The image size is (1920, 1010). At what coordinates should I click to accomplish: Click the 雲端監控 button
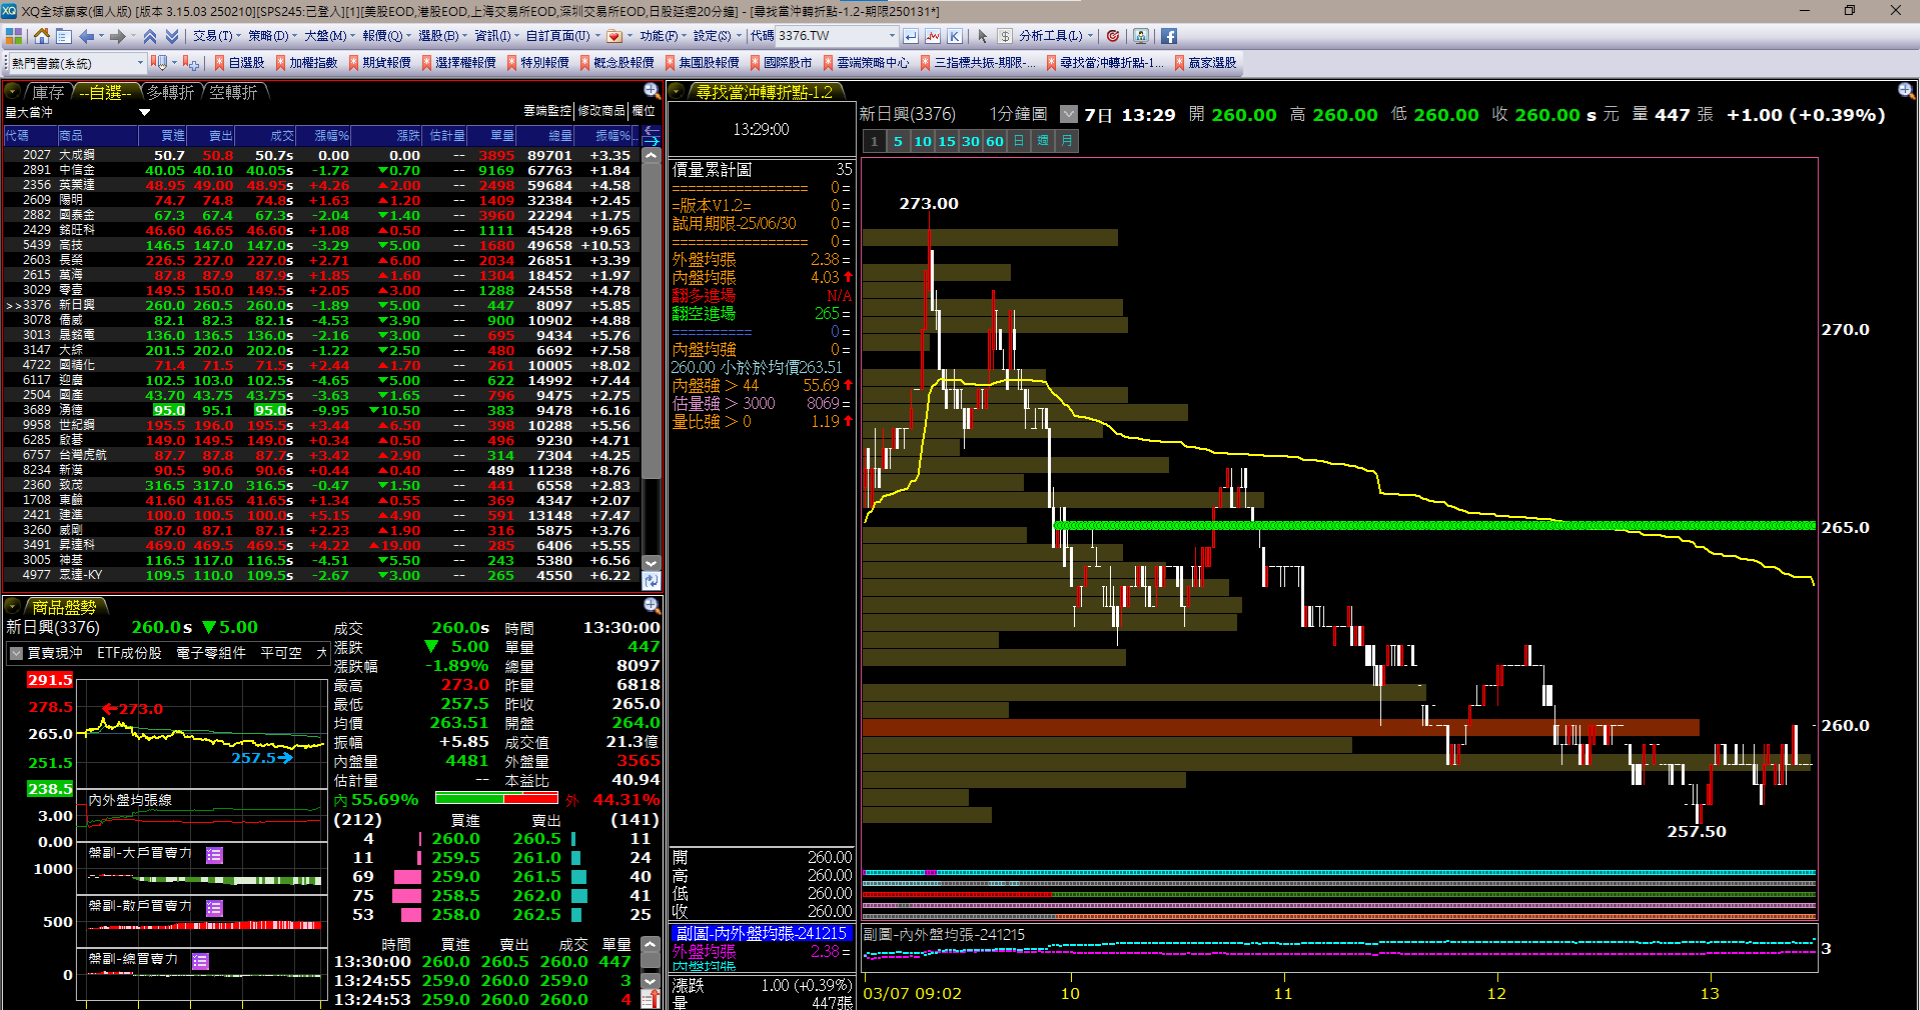tap(547, 111)
